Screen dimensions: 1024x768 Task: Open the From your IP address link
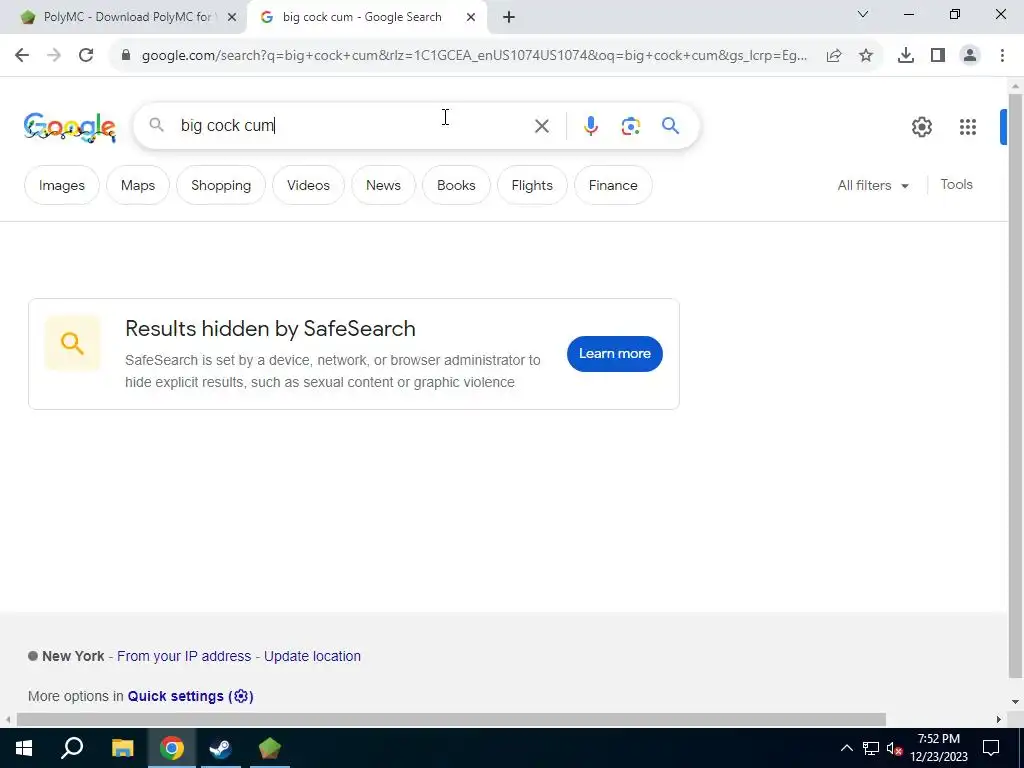[184, 656]
